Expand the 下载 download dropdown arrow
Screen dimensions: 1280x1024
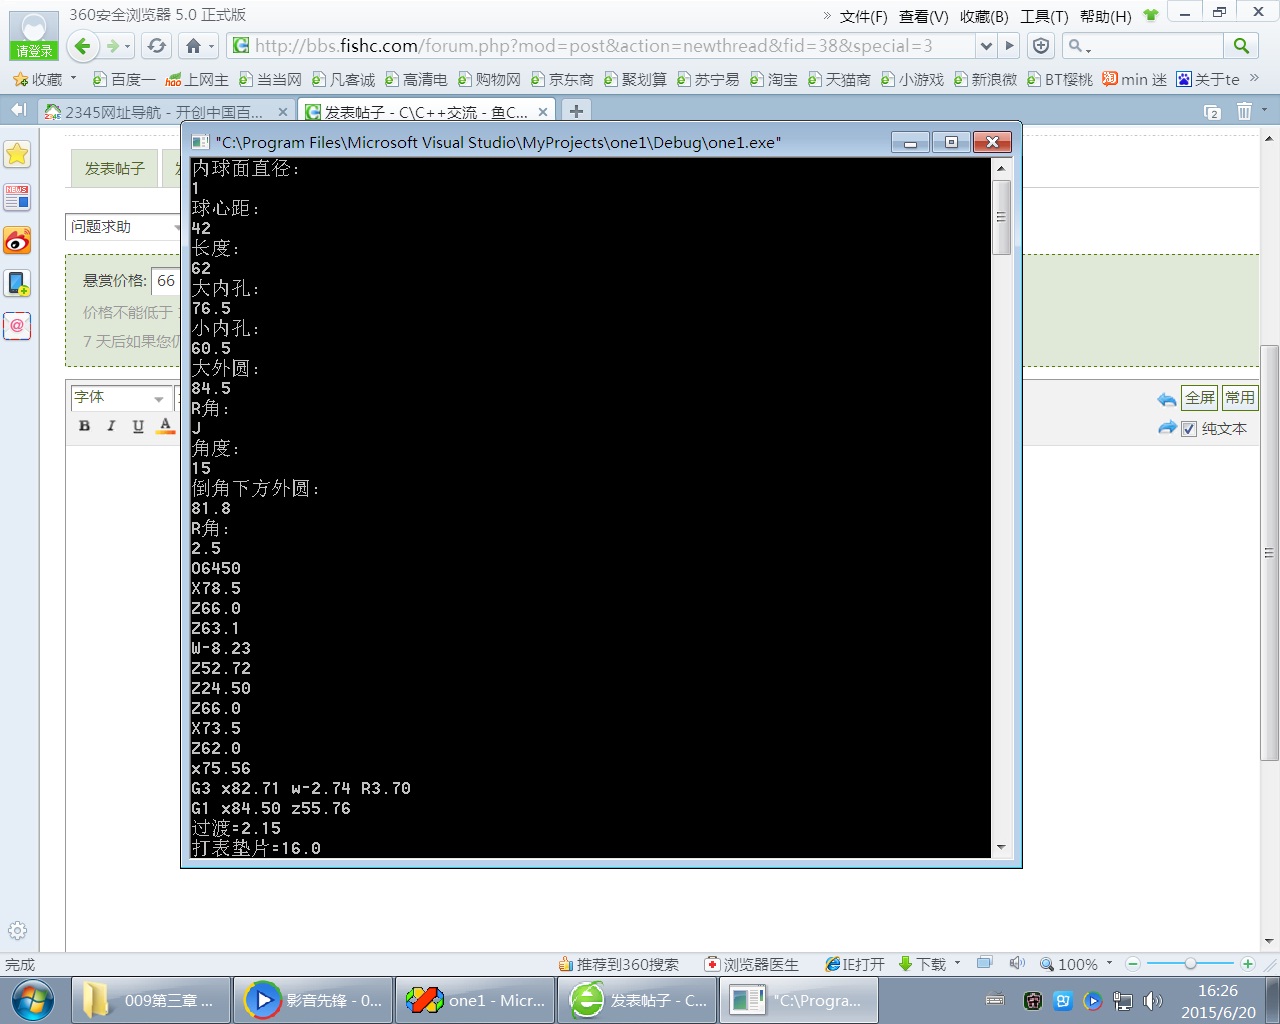pyautogui.click(x=957, y=964)
